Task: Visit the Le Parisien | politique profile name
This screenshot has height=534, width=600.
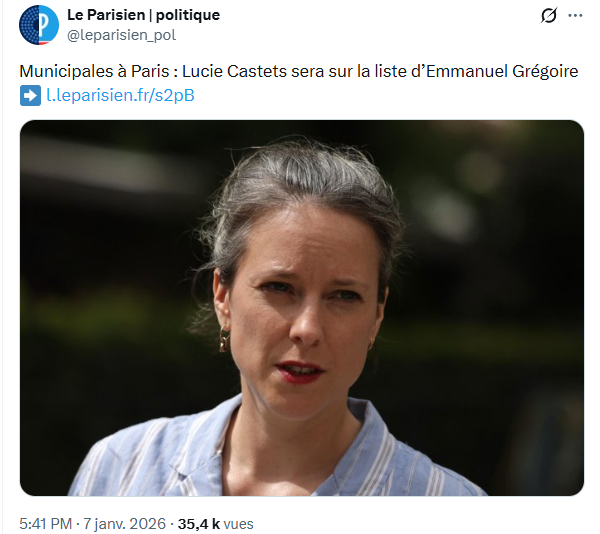Action: point(143,15)
